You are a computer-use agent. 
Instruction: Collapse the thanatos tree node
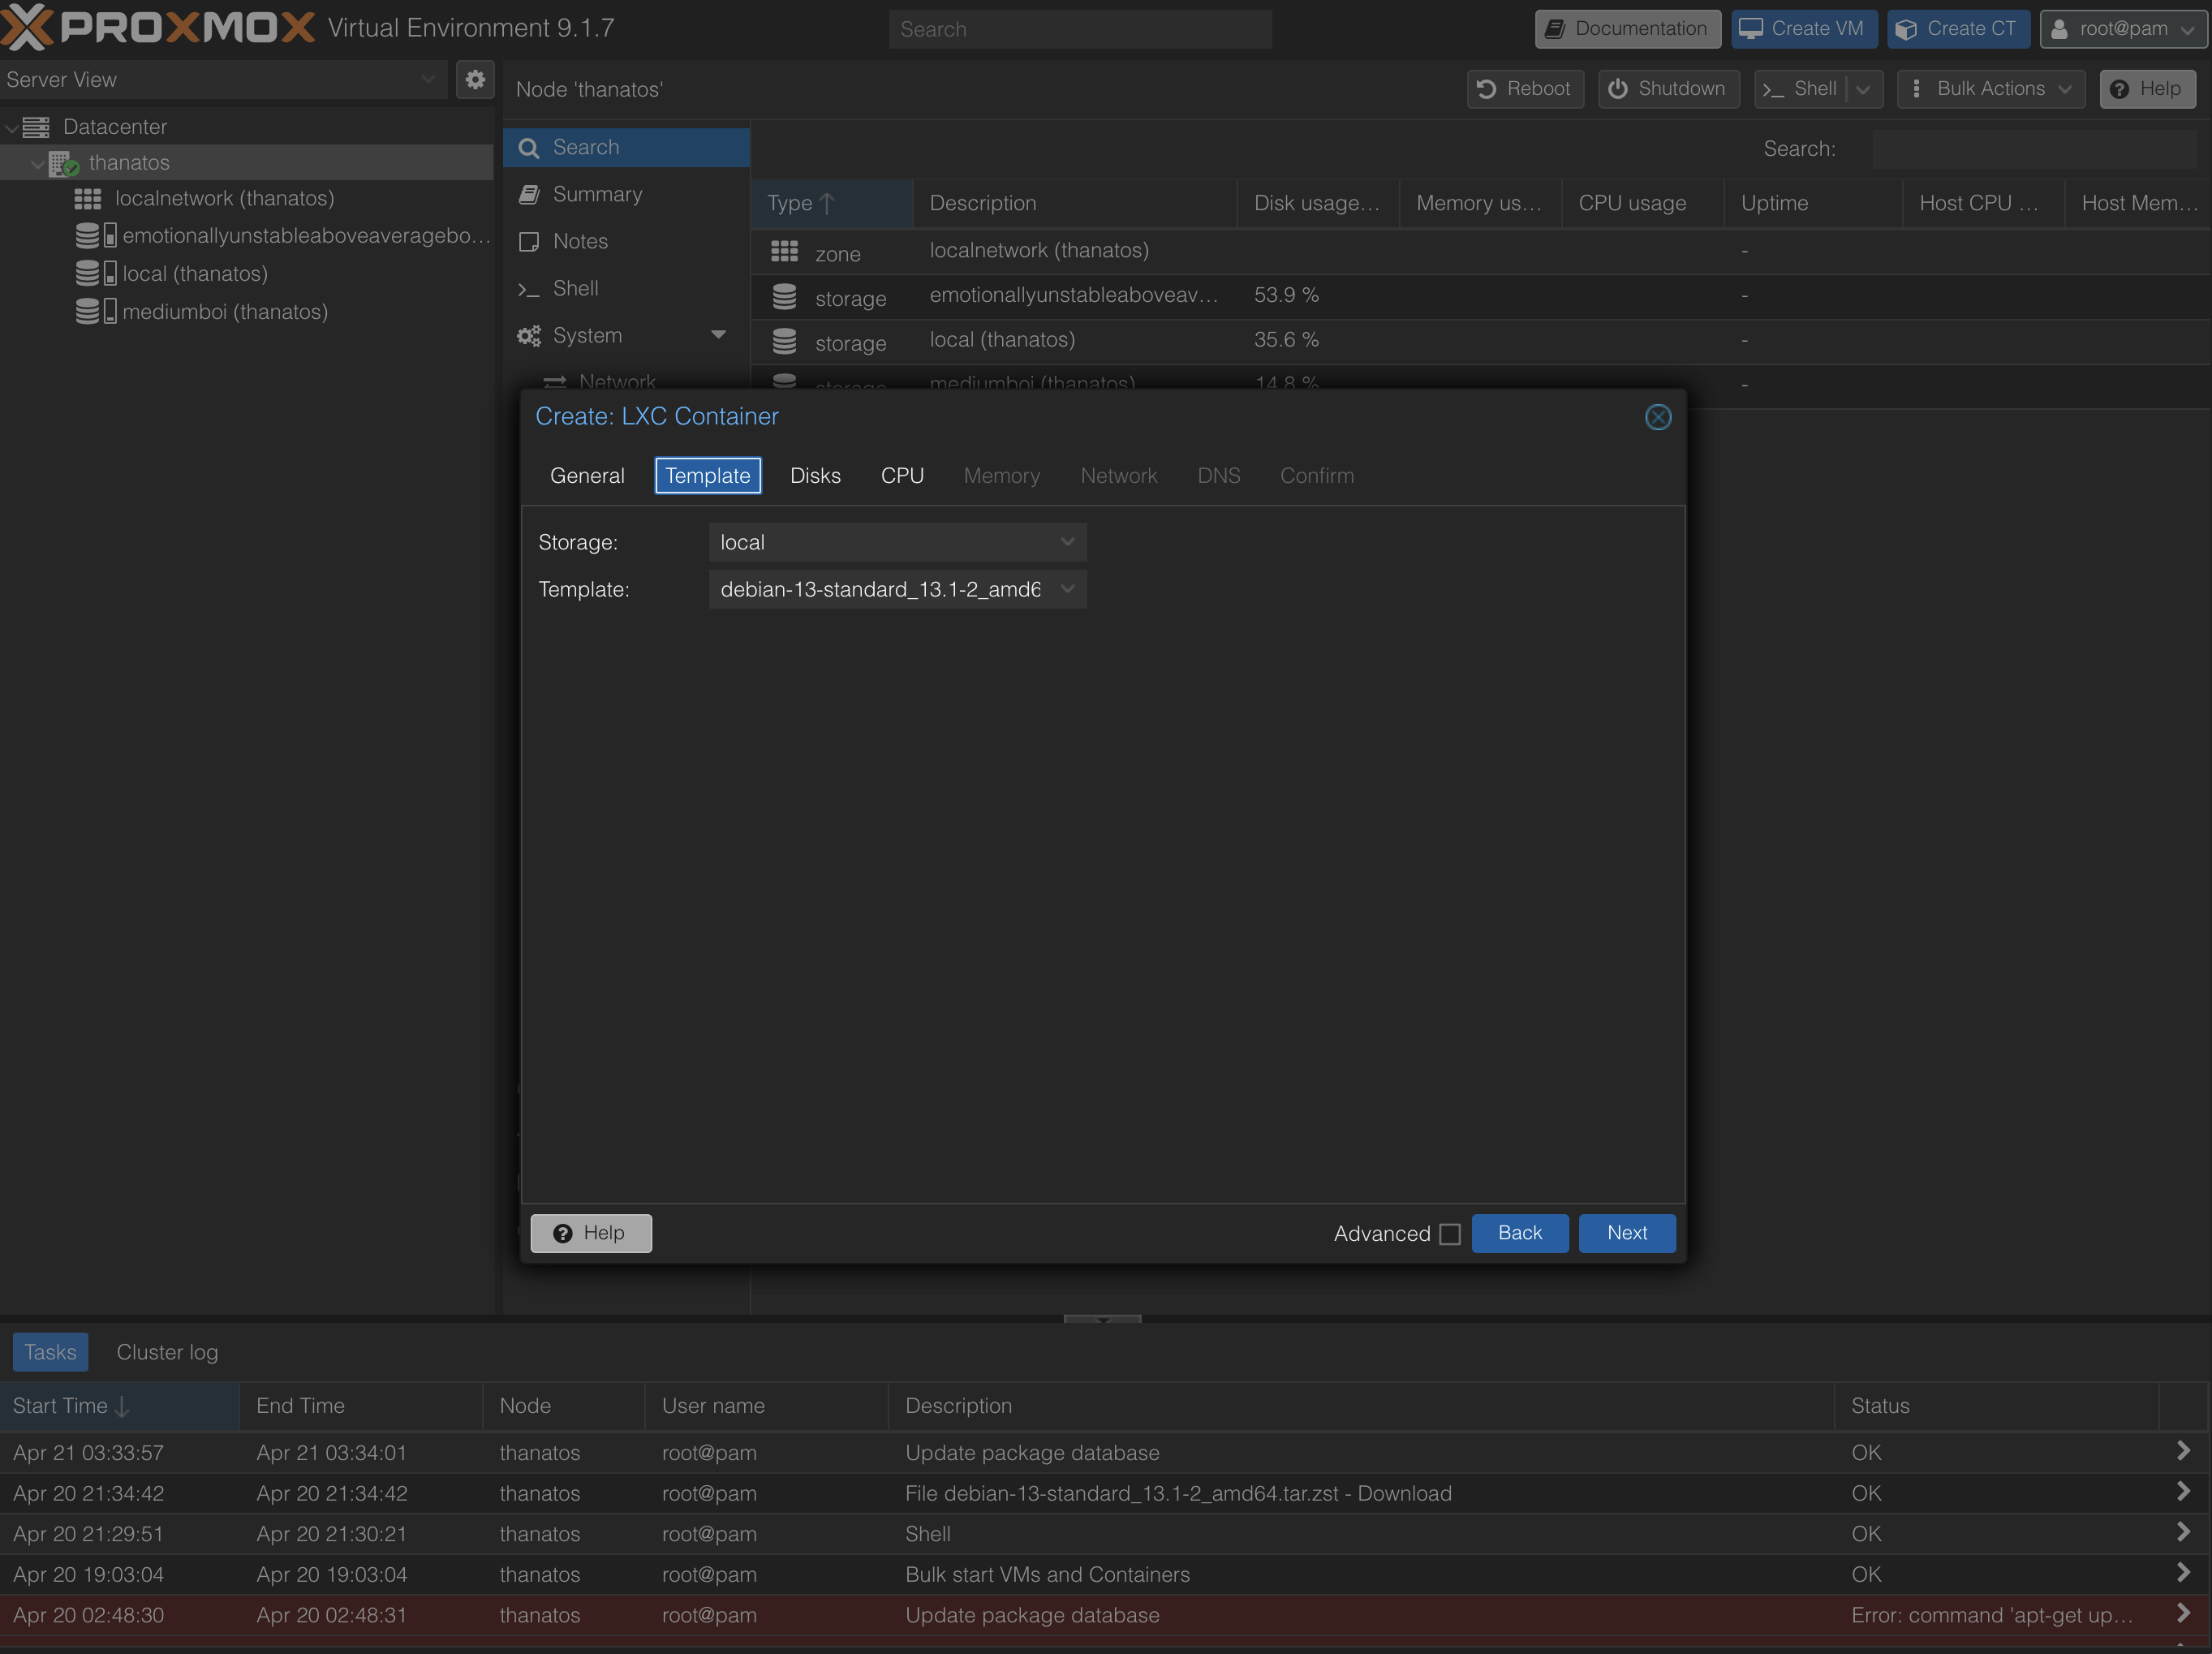37,164
